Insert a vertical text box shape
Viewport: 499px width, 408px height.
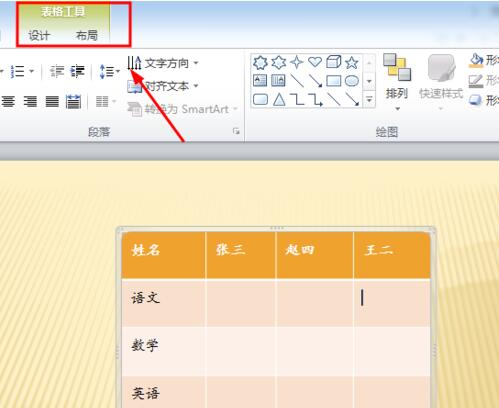coord(278,80)
